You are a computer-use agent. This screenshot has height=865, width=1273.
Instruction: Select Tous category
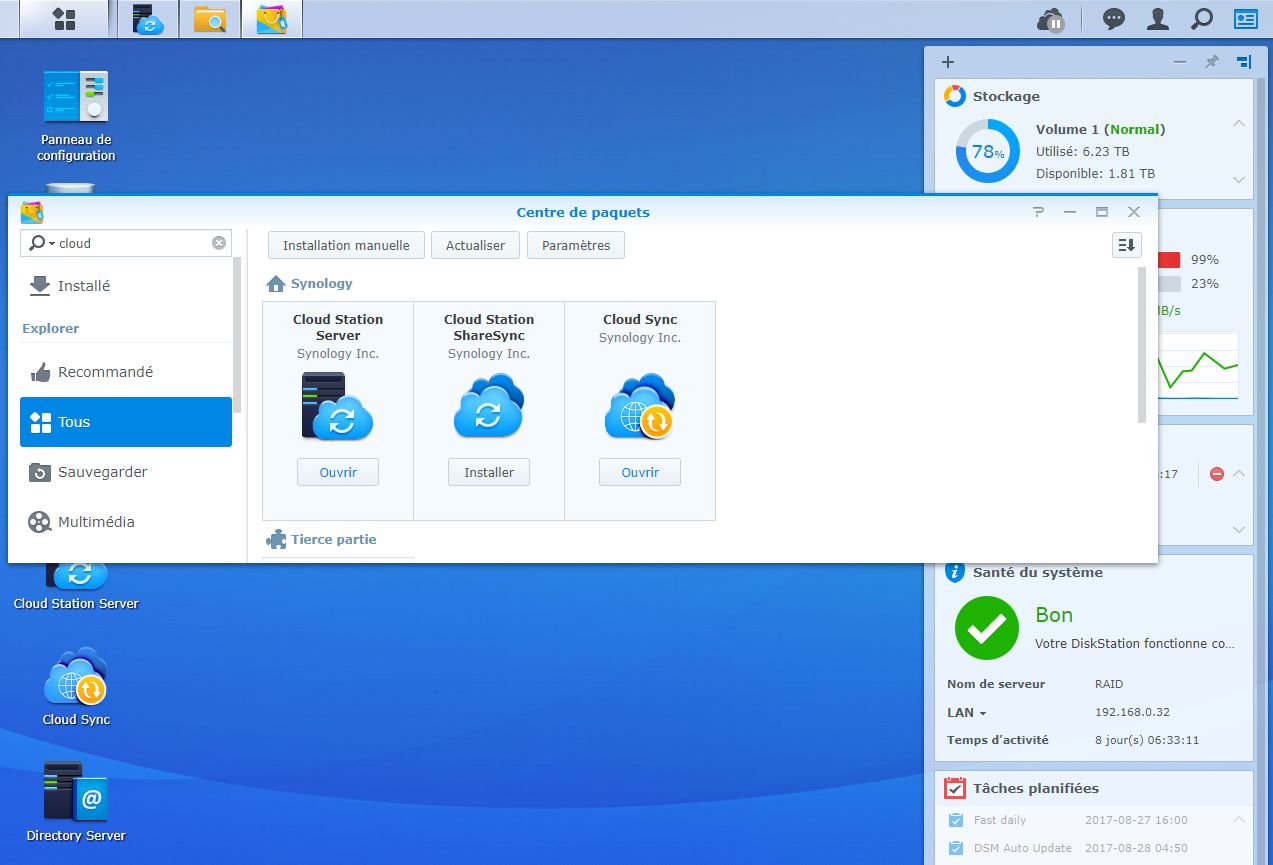pyautogui.click(x=126, y=422)
